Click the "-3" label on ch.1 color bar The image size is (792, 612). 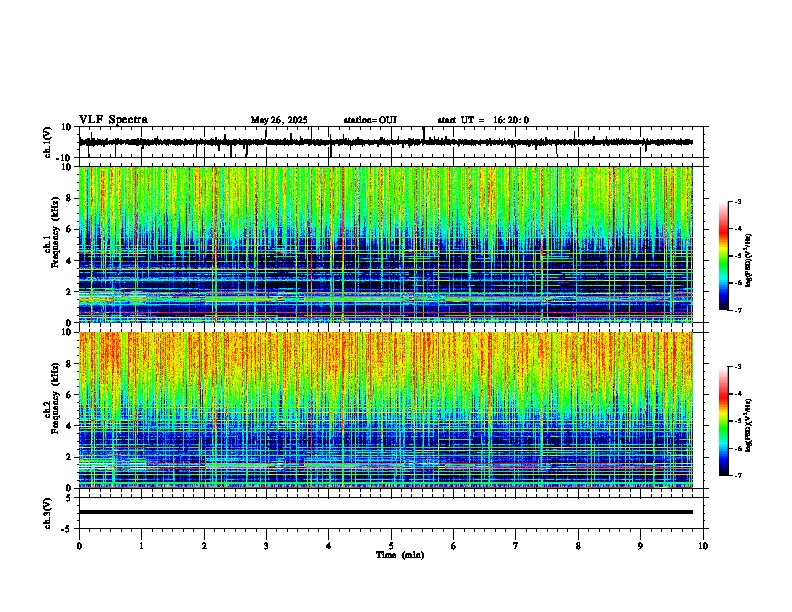(x=737, y=201)
